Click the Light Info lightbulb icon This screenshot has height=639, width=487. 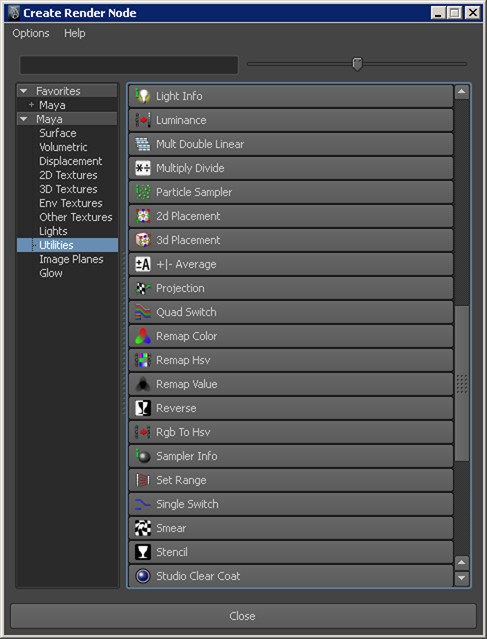pos(143,96)
